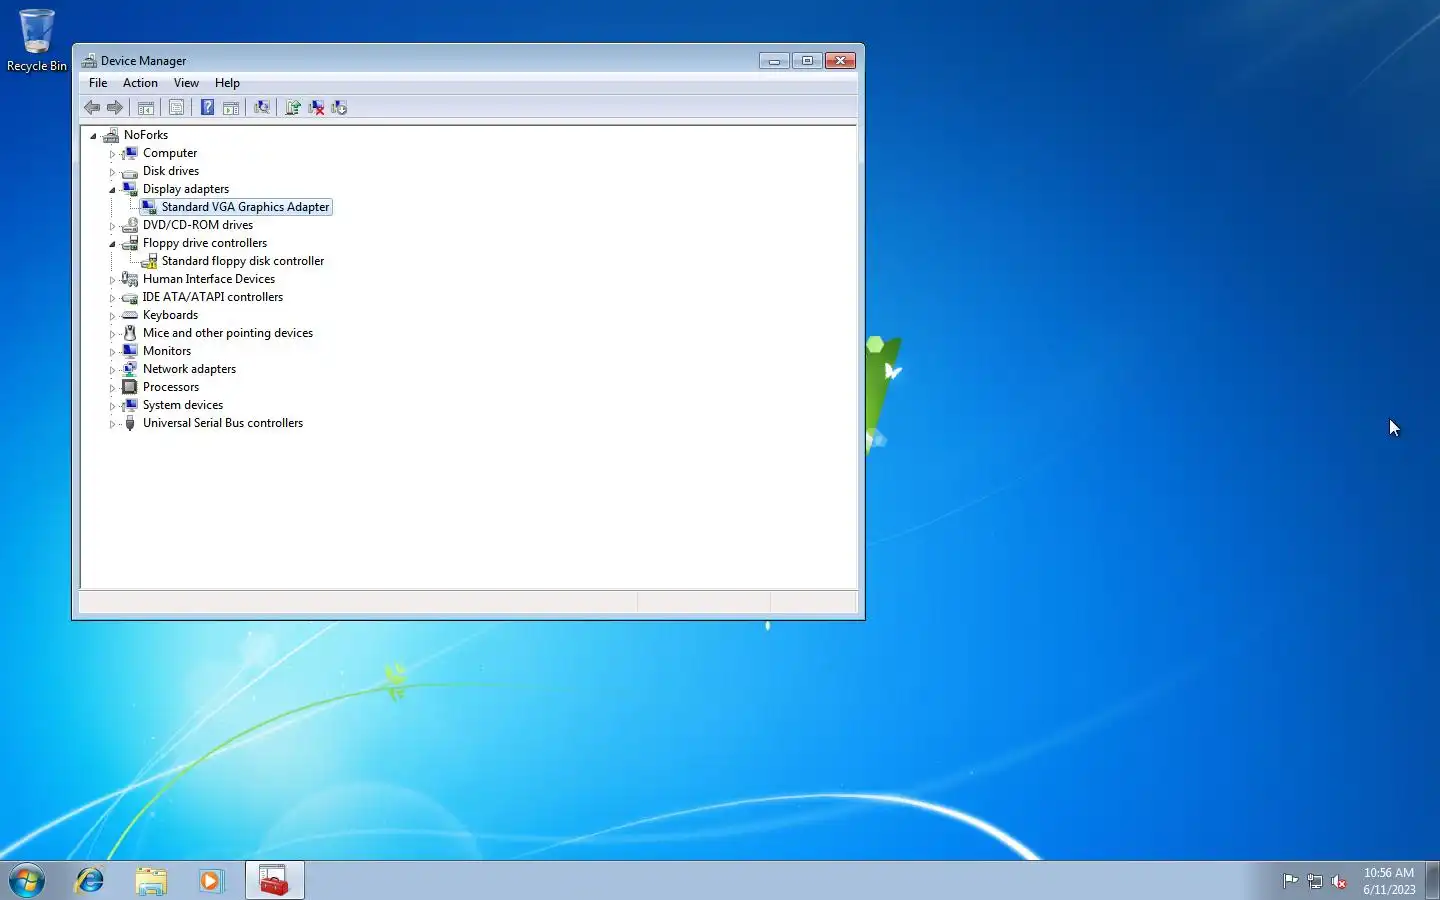Open the View menu
This screenshot has width=1440, height=900.
[x=186, y=83]
